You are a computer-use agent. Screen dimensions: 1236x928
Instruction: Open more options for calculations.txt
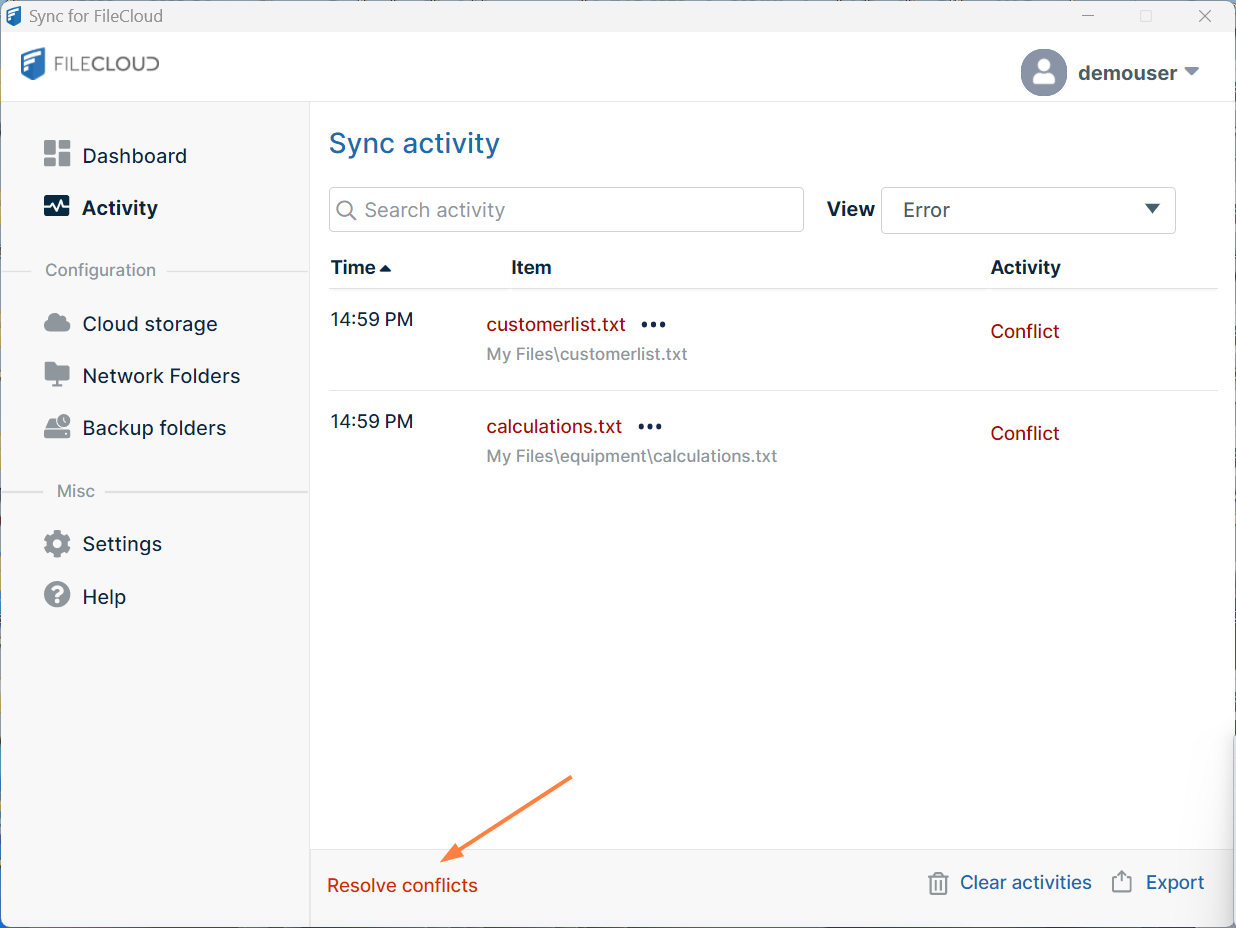tap(650, 427)
